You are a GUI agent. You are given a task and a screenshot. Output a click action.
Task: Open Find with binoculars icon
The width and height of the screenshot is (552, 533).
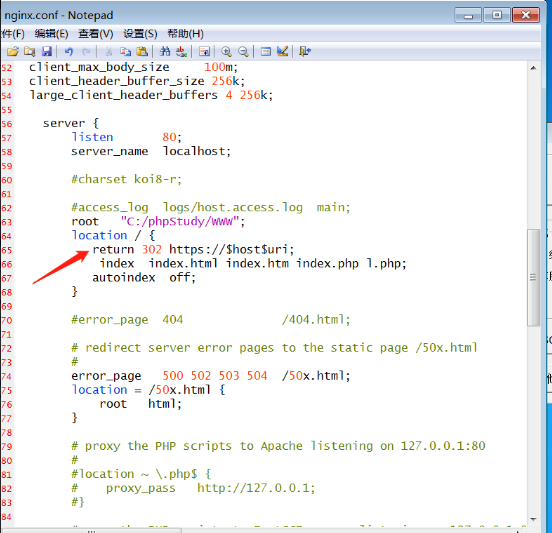click(x=164, y=51)
